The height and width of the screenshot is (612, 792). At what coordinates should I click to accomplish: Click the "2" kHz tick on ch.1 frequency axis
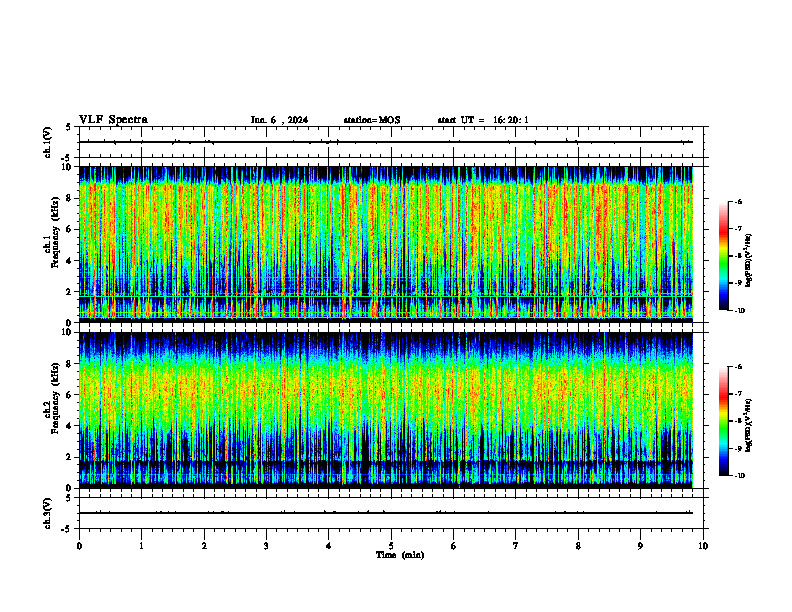70,291
